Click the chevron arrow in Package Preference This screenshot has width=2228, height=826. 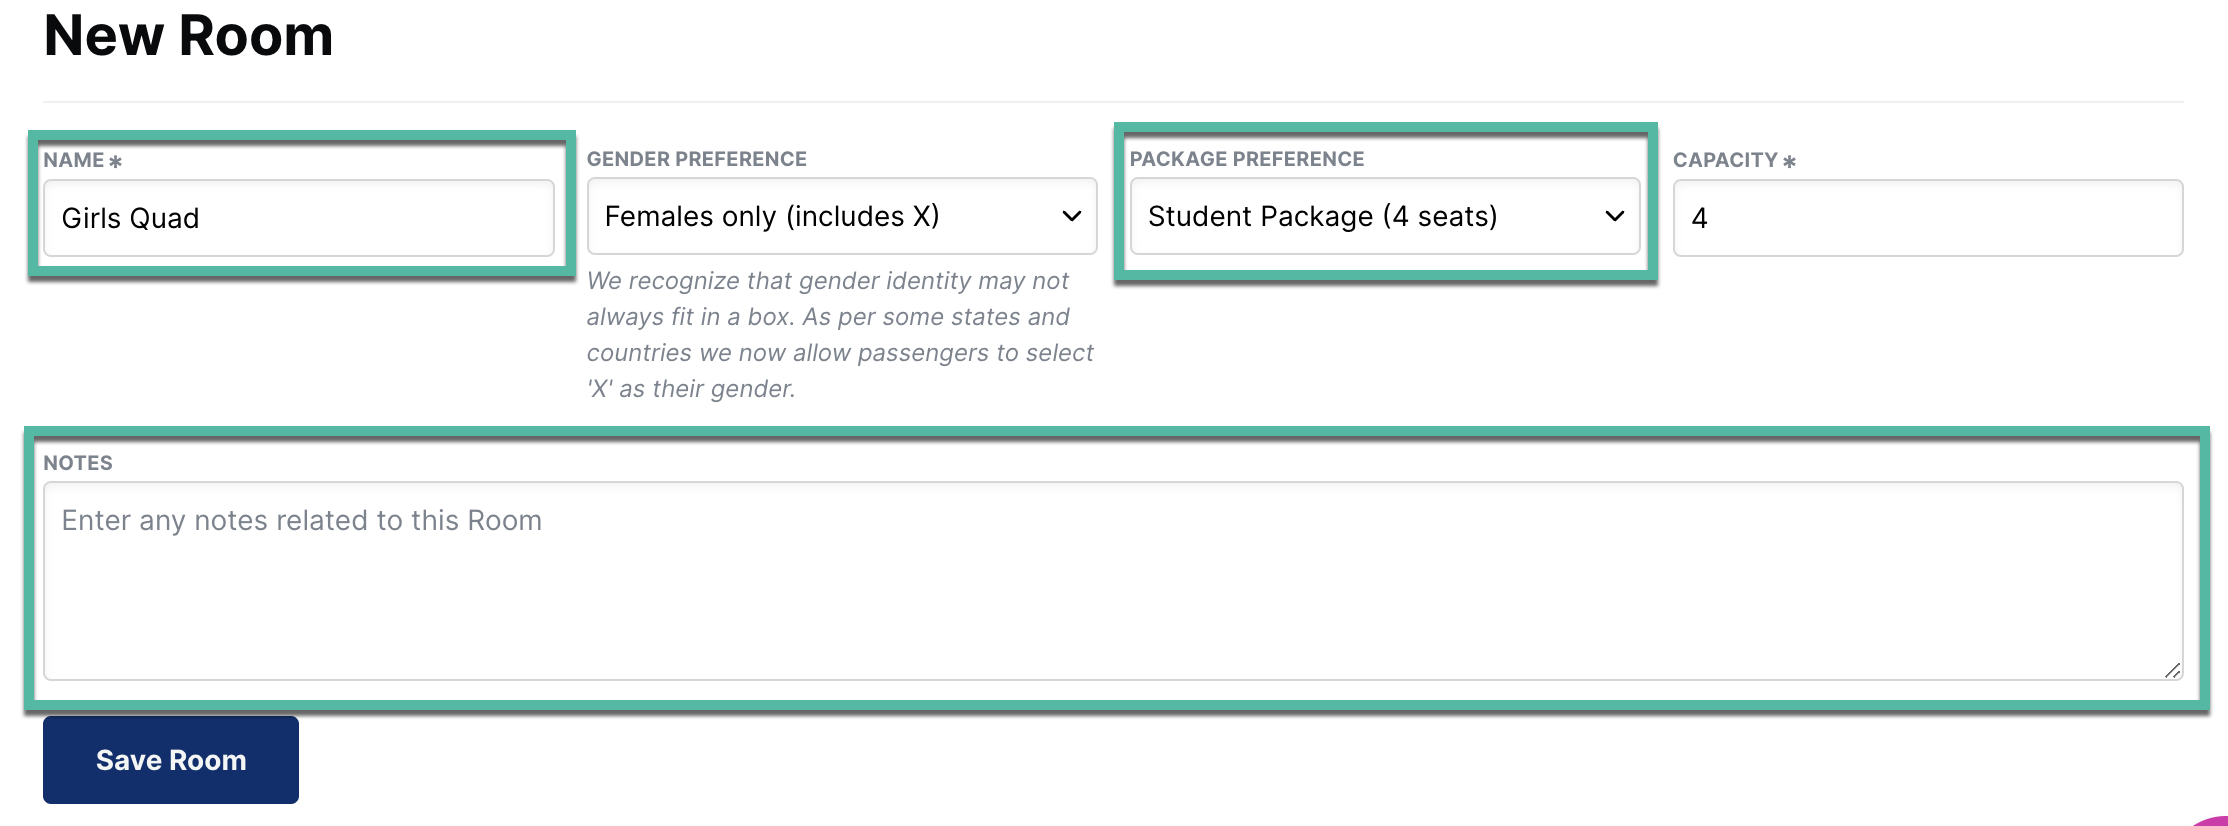(1614, 216)
